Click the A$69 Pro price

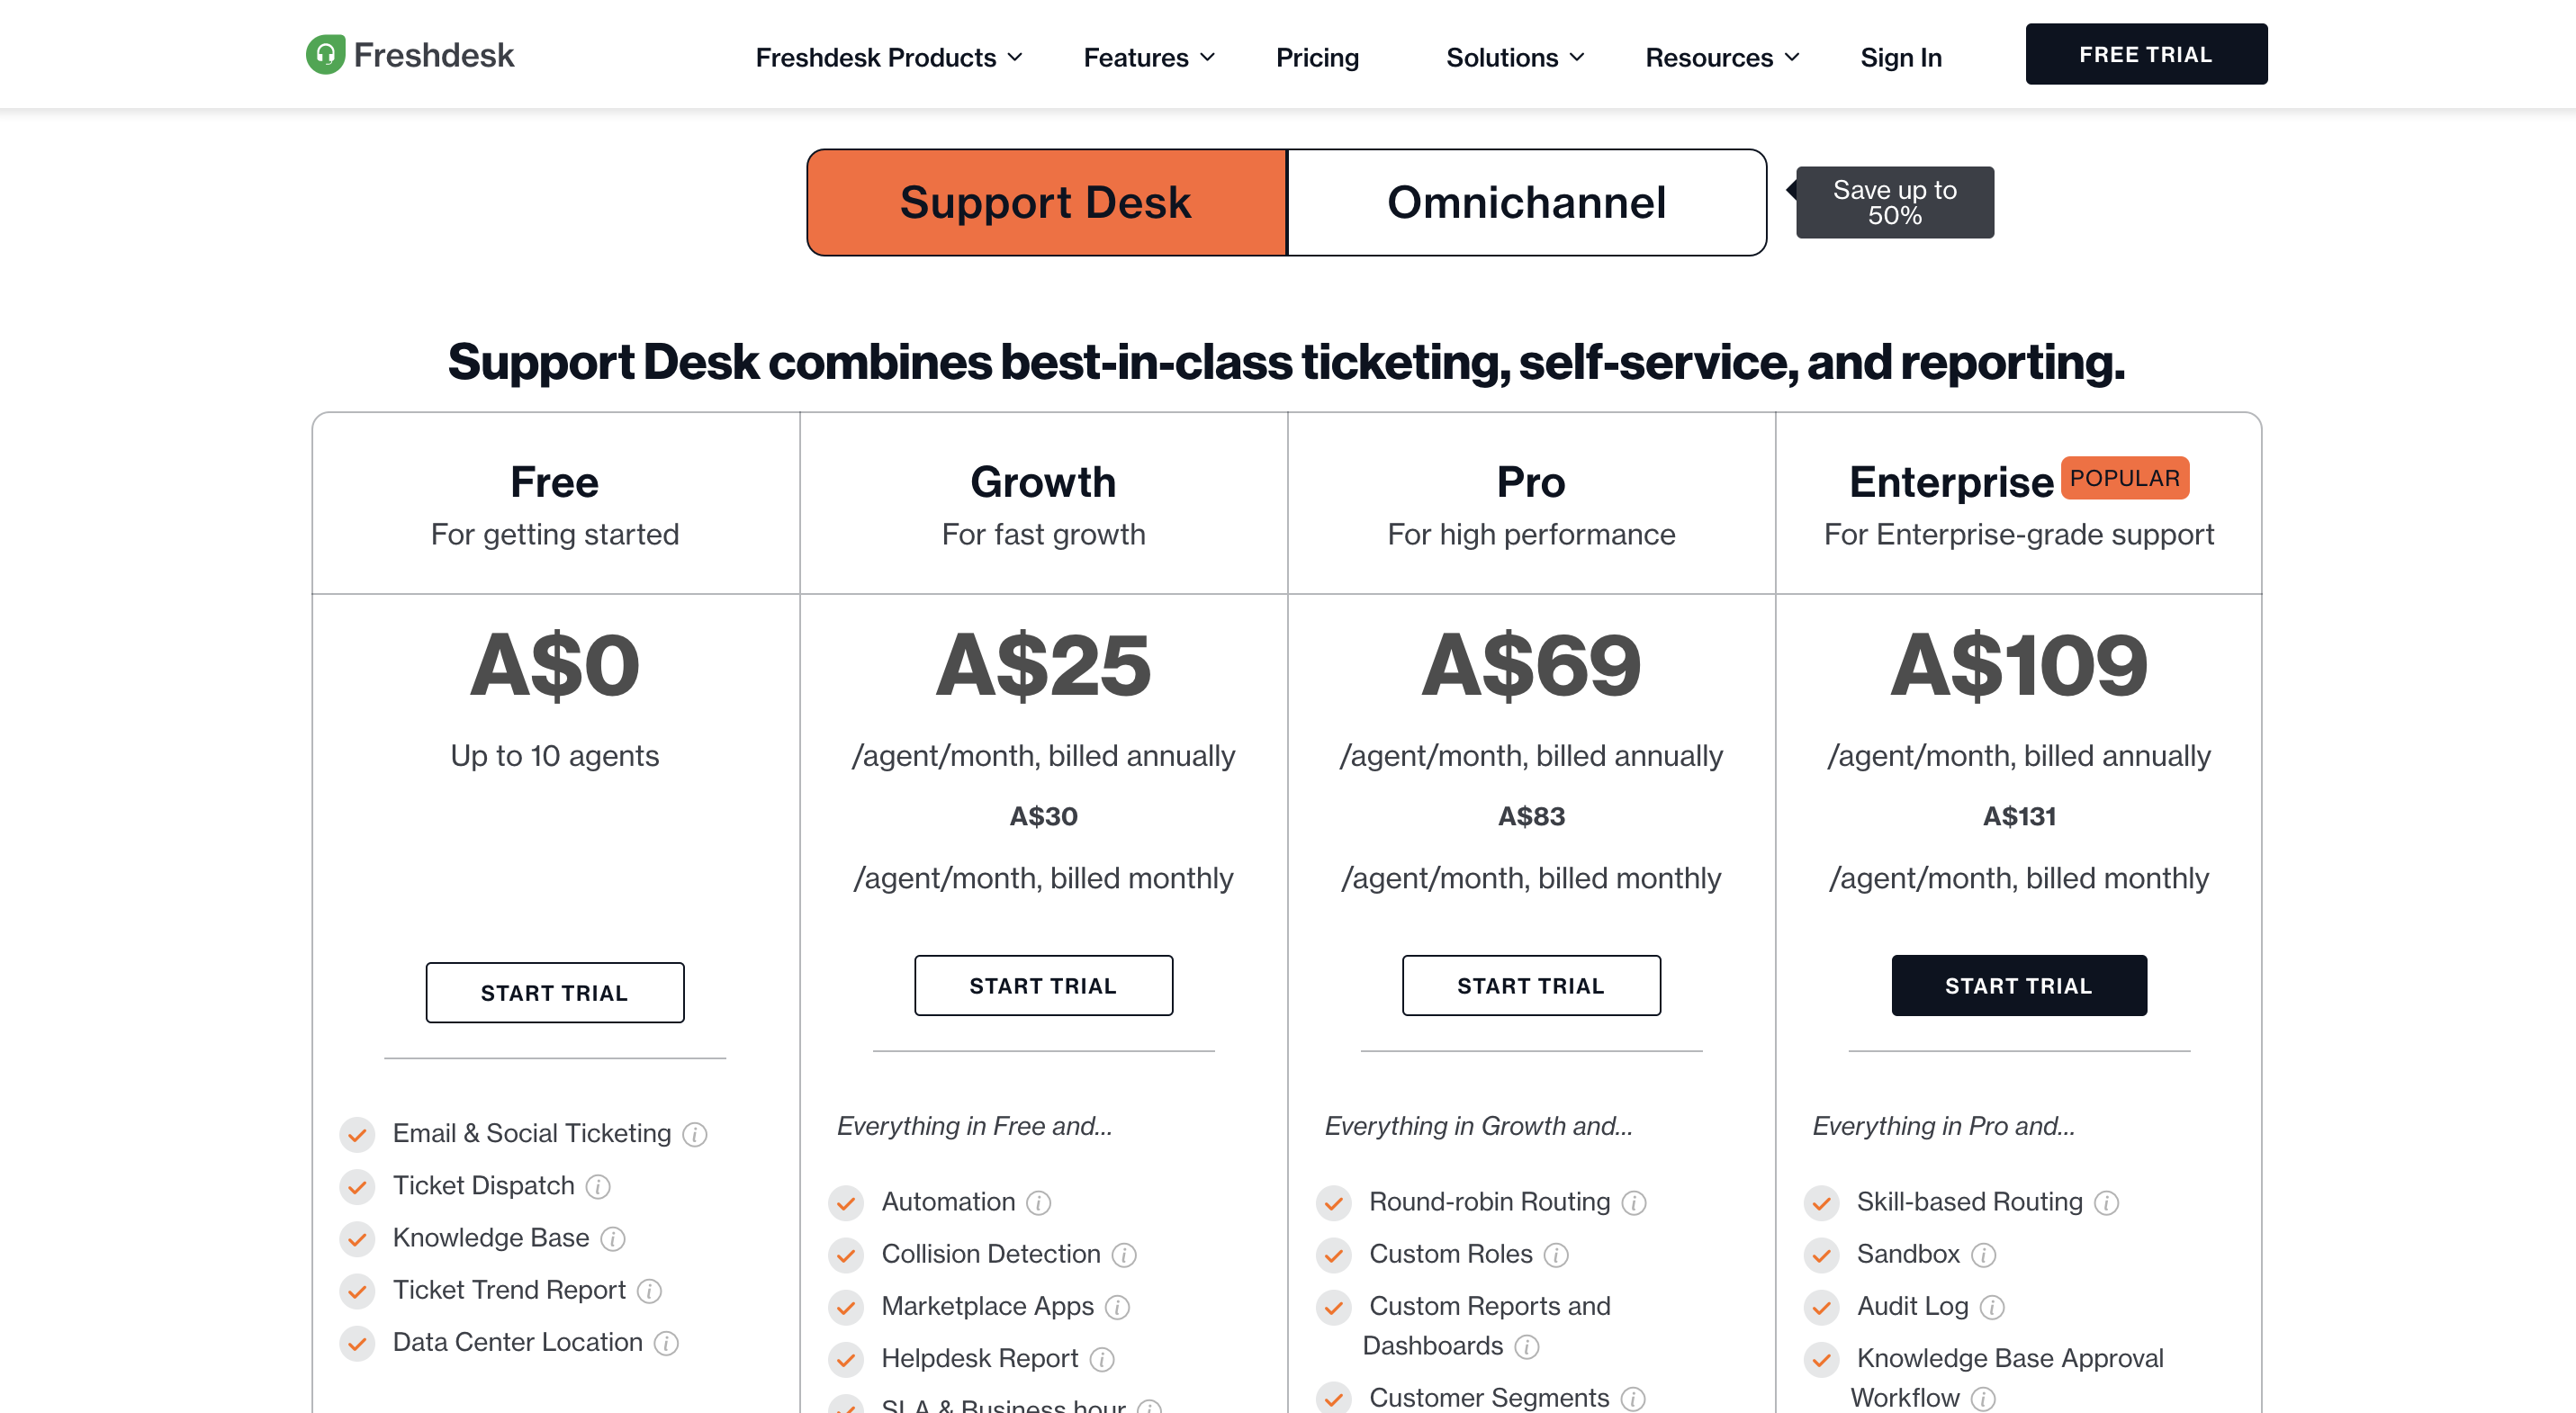pos(1531,666)
